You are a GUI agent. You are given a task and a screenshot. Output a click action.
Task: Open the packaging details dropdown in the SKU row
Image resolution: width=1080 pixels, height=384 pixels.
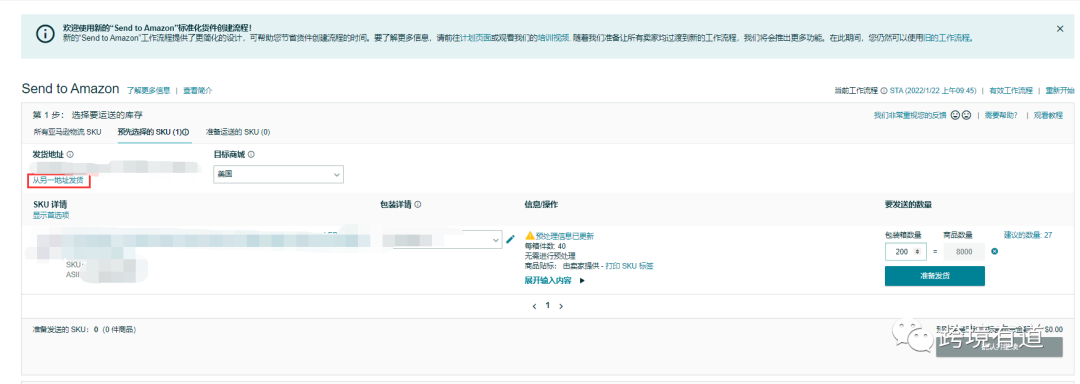click(443, 239)
